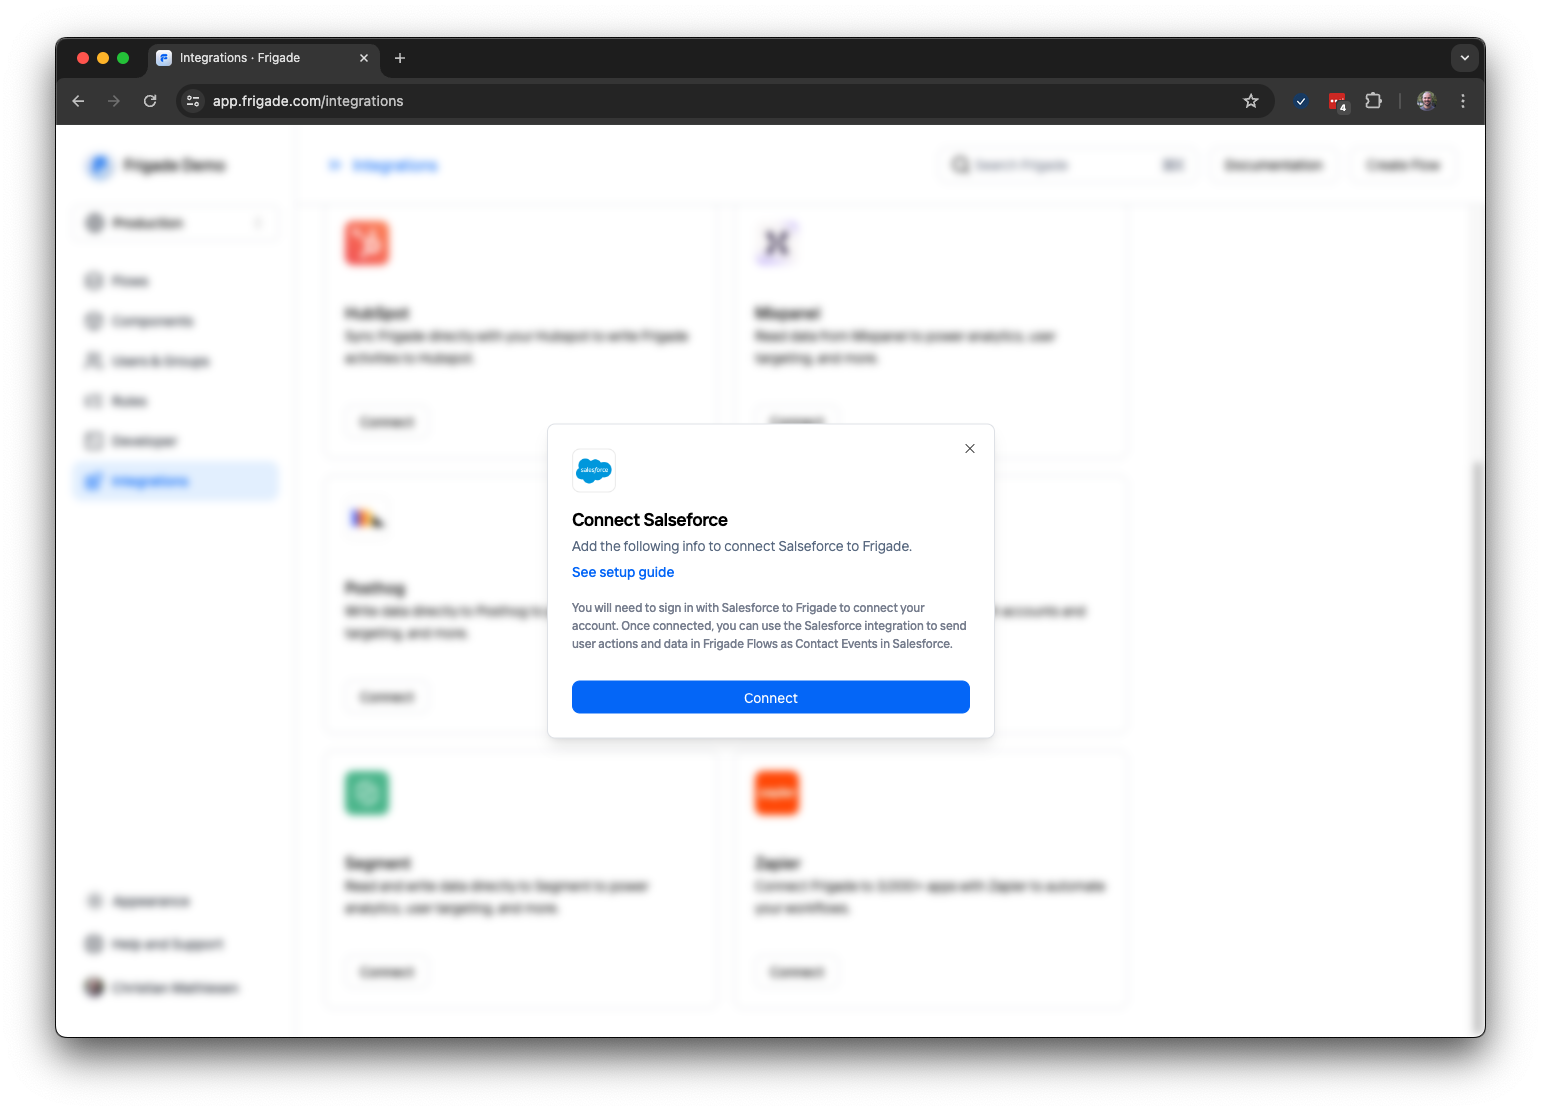This screenshot has width=1541, height=1111.
Task: Open Developer from the sidebar icon
Action: (94, 440)
